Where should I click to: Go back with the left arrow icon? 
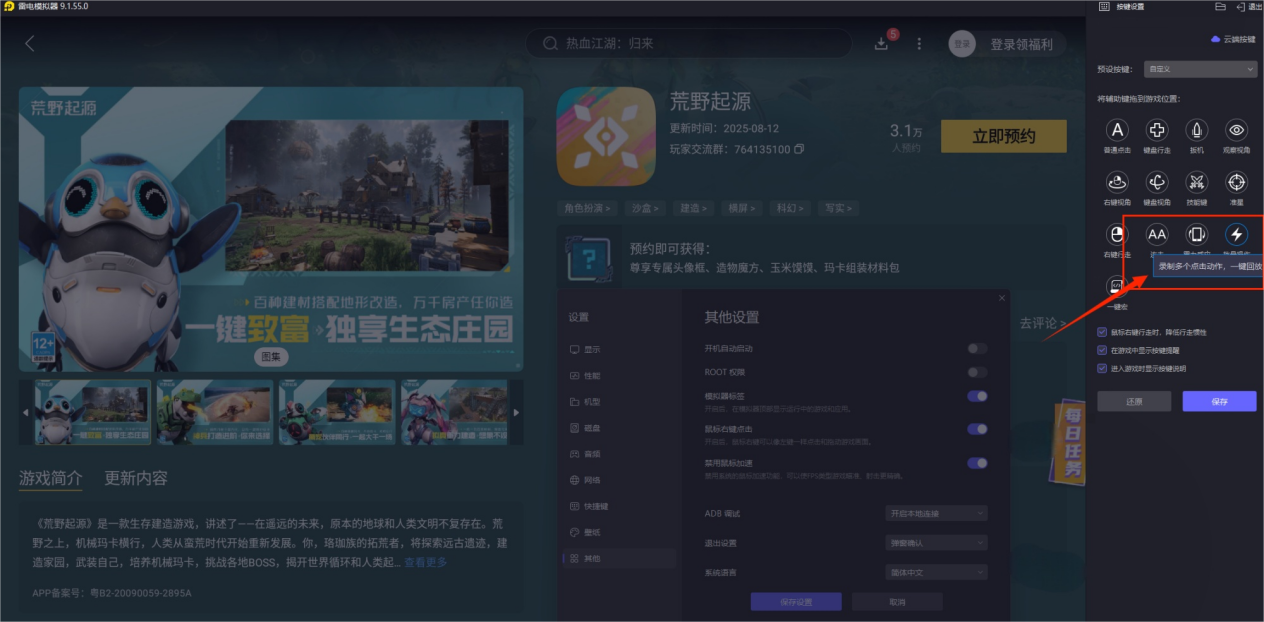tap(30, 43)
